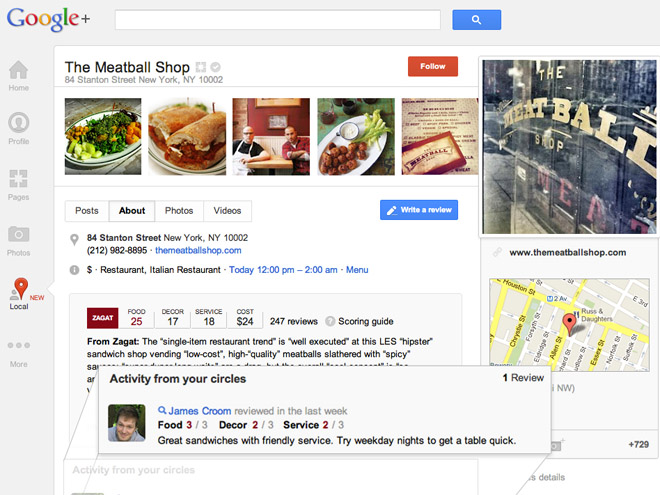This screenshot has height=495, width=660.
Task: Open the themeatballshop.com link
Action: [x=198, y=250]
